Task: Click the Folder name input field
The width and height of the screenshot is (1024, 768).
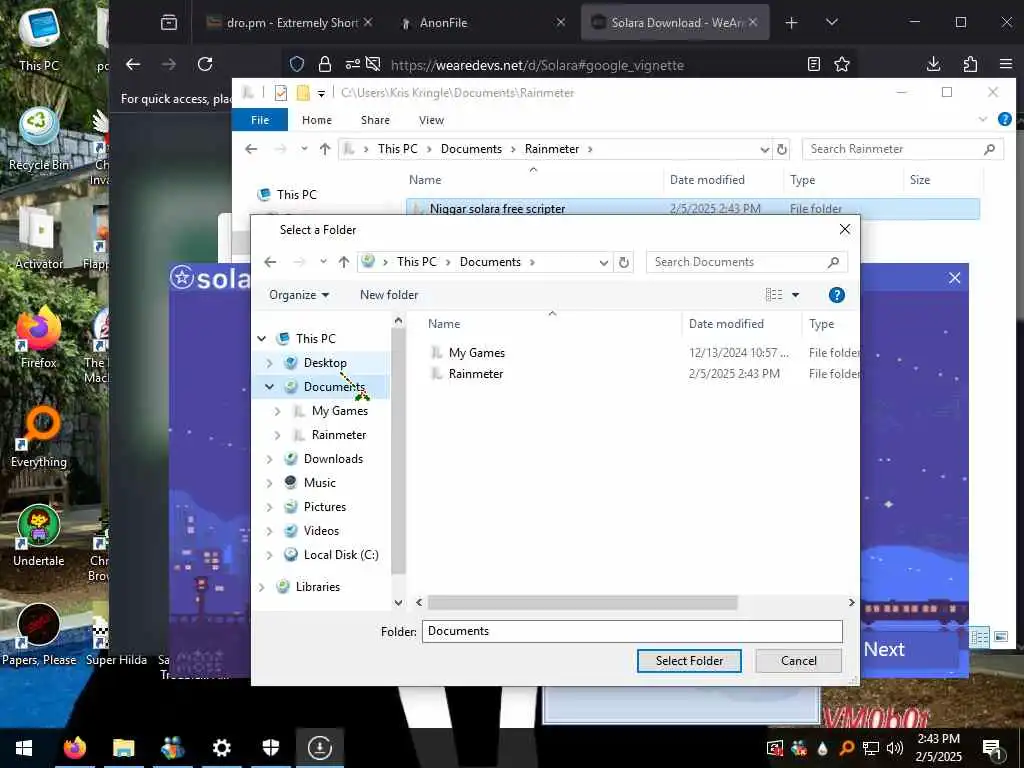Action: [632, 631]
